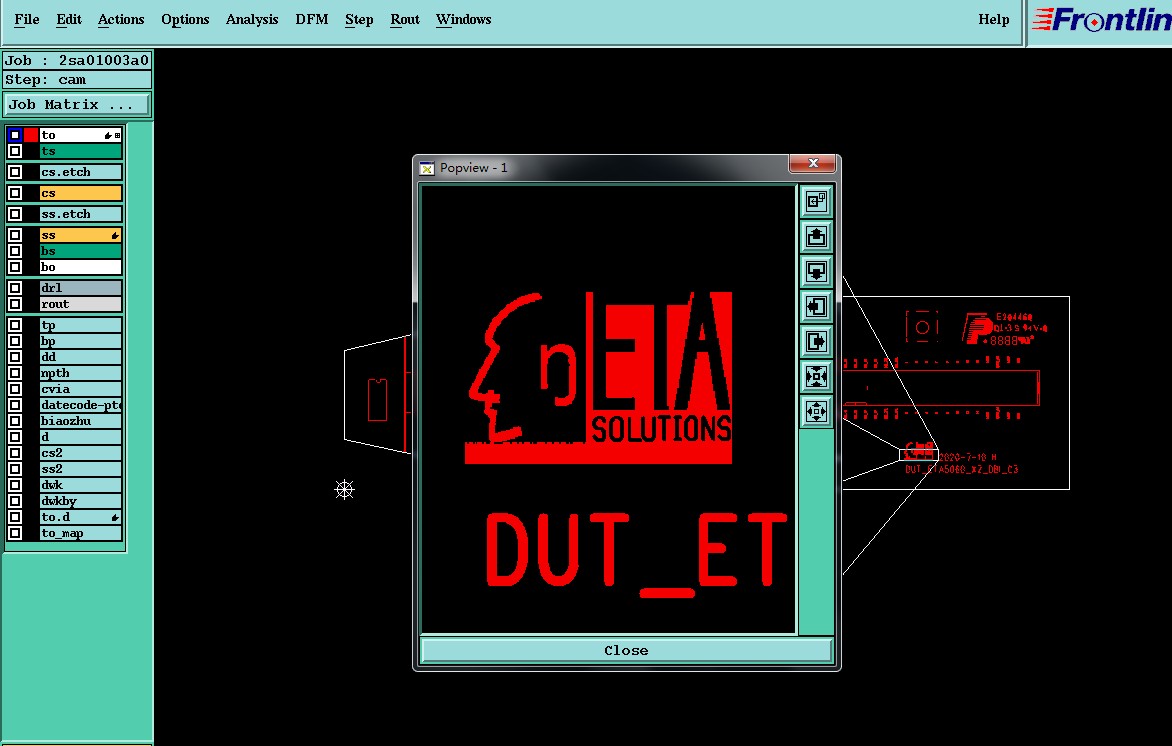Select layer name biaozhu
Screen dimensions: 1172x746
(x=81, y=421)
